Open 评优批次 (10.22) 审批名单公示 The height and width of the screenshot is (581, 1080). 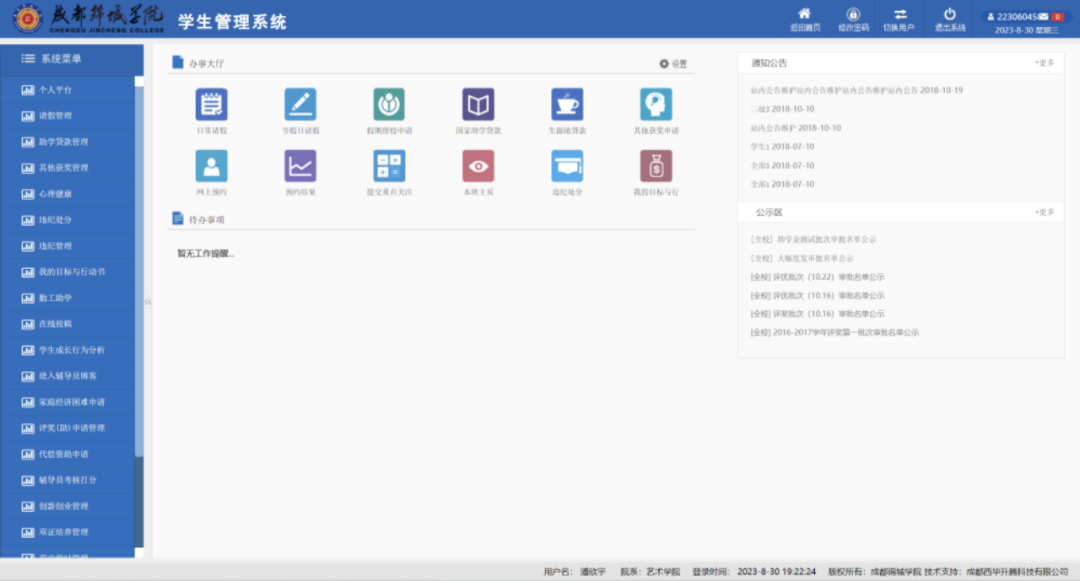coord(818,277)
